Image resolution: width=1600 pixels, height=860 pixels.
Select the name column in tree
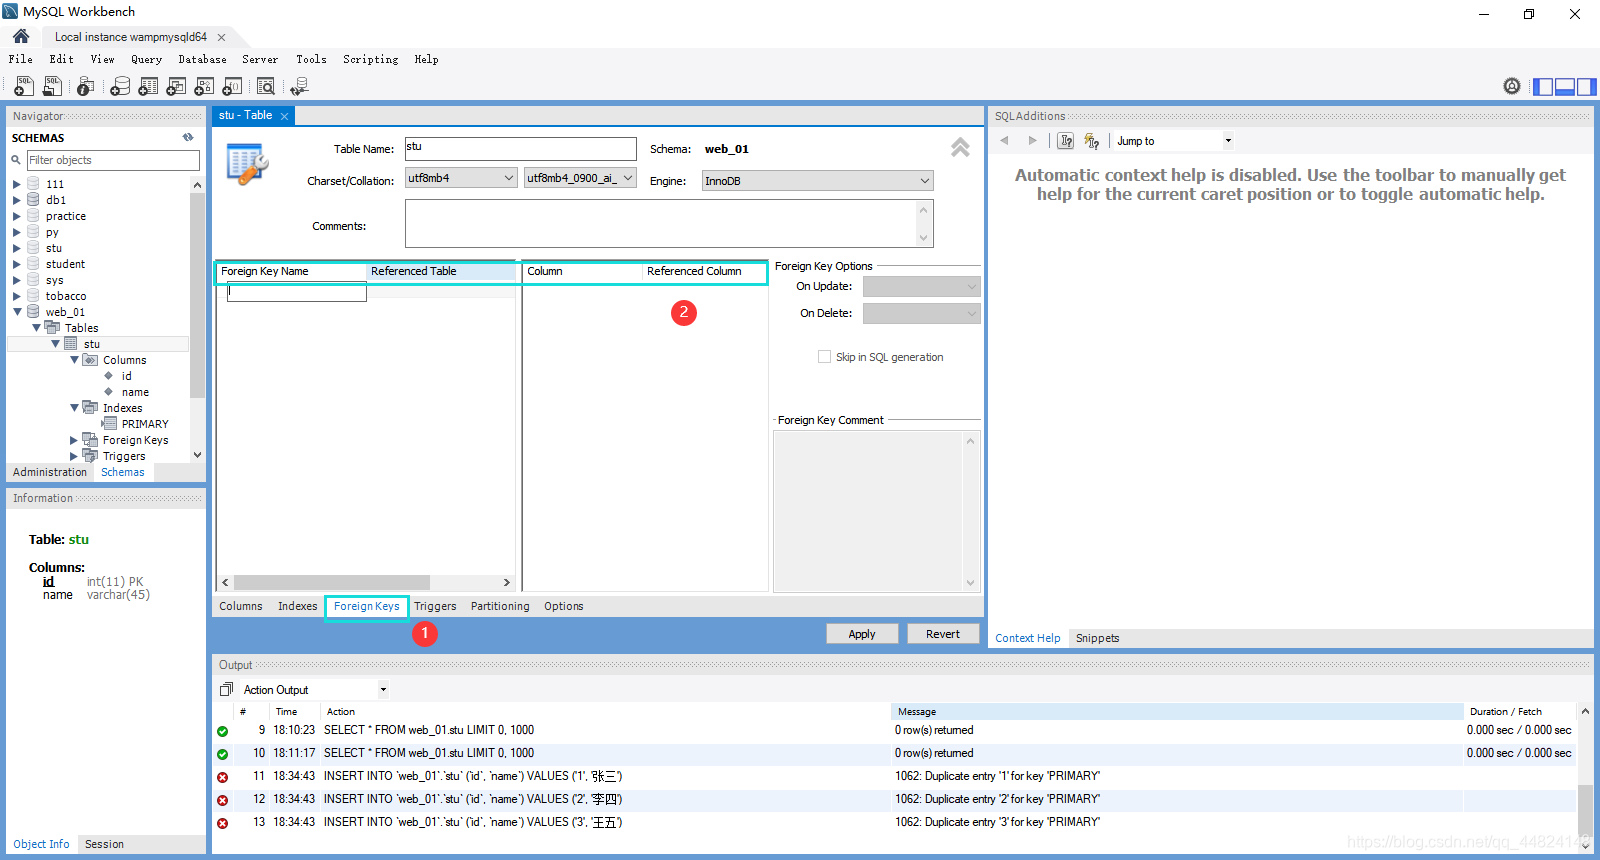135,392
